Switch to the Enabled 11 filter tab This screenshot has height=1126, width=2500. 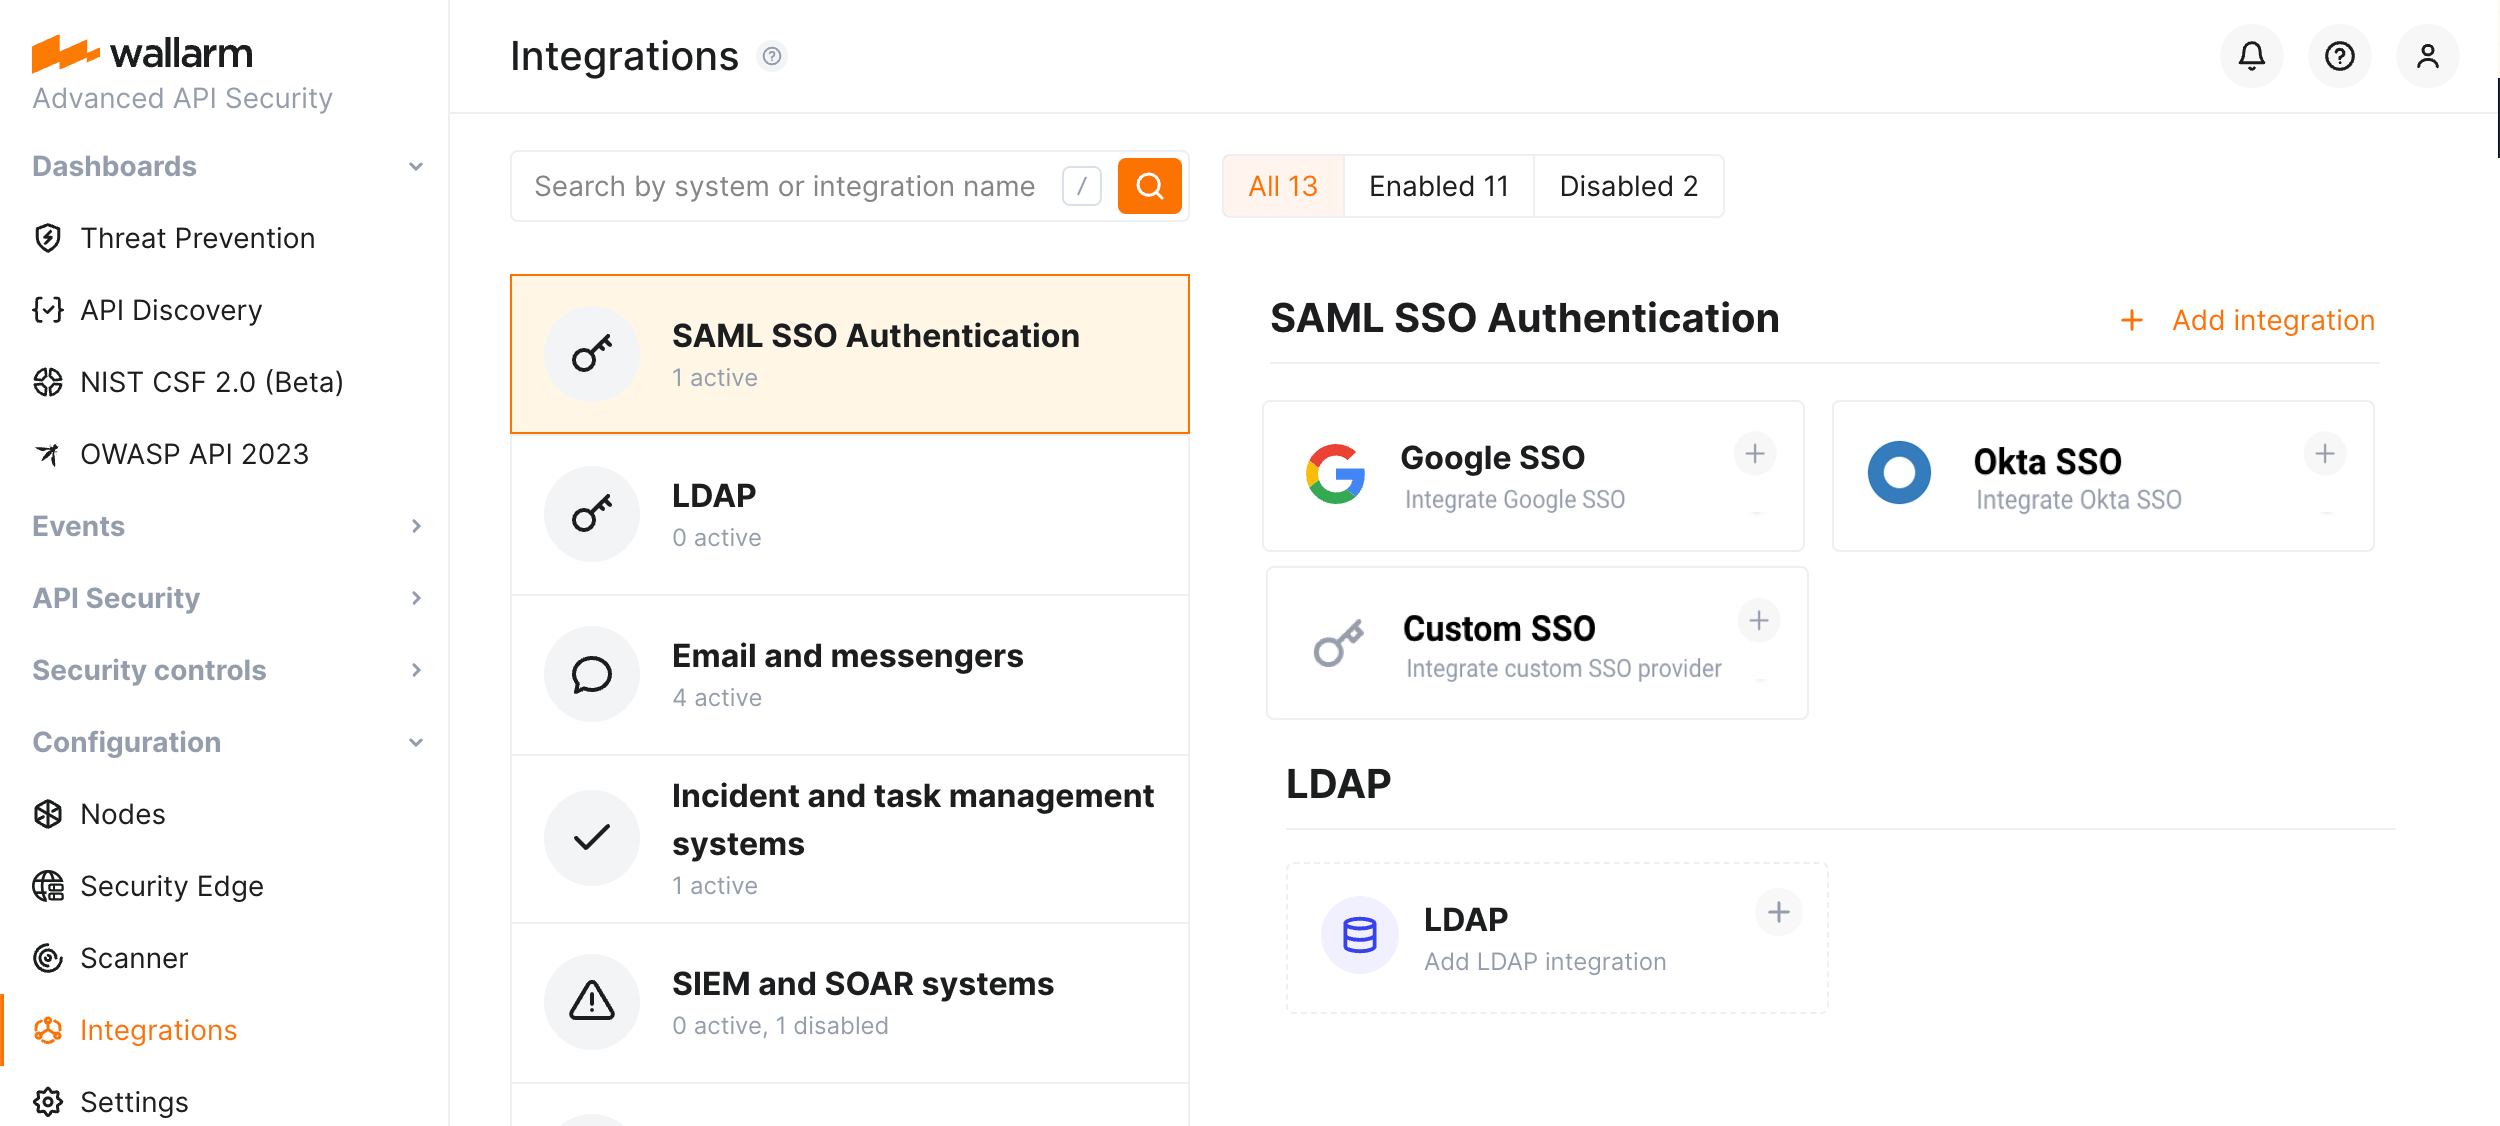(x=1438, y=185)
